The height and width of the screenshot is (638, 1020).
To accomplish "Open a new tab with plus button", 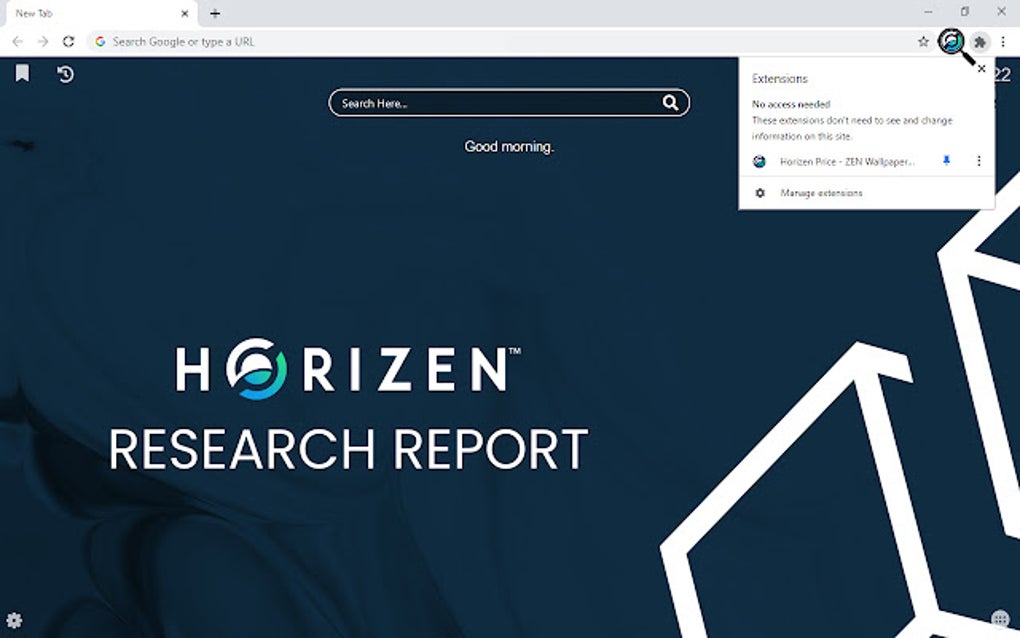I will point(215,13).
